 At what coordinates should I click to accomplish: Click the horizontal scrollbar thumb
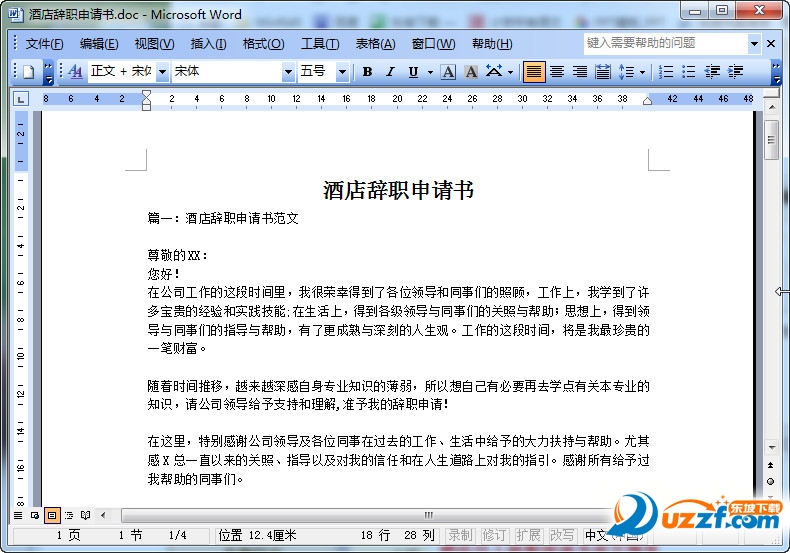[x=428, y=515]
